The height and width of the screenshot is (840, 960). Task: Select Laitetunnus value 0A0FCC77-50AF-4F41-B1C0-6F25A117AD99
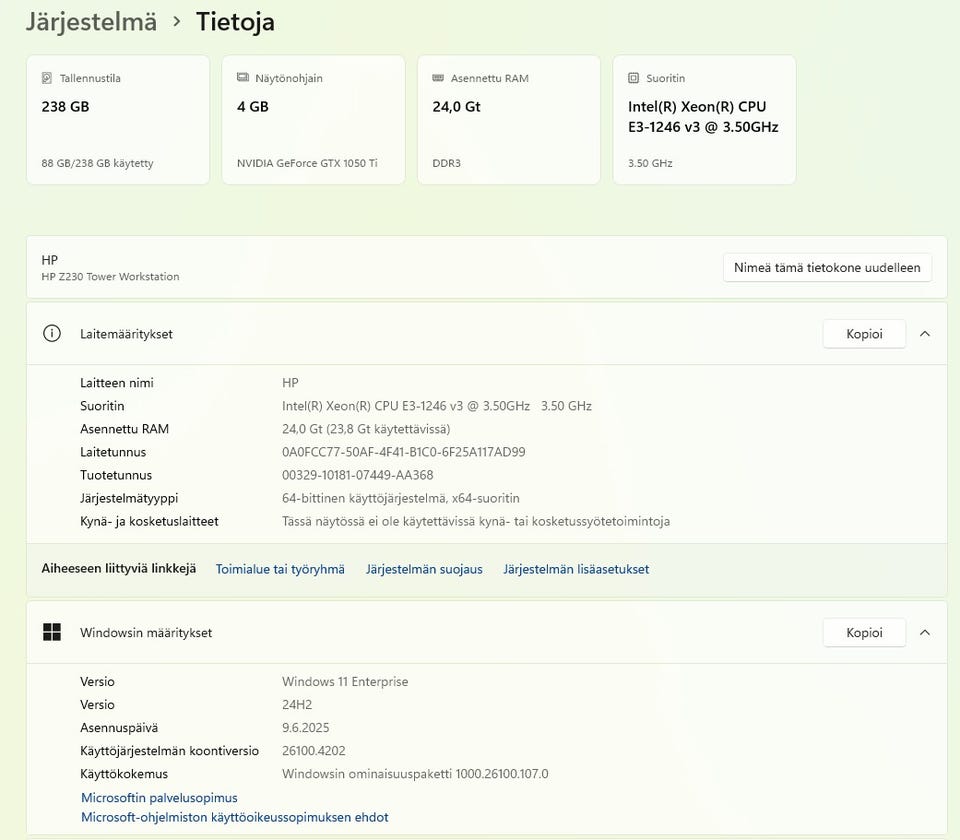tap(403, 452)
